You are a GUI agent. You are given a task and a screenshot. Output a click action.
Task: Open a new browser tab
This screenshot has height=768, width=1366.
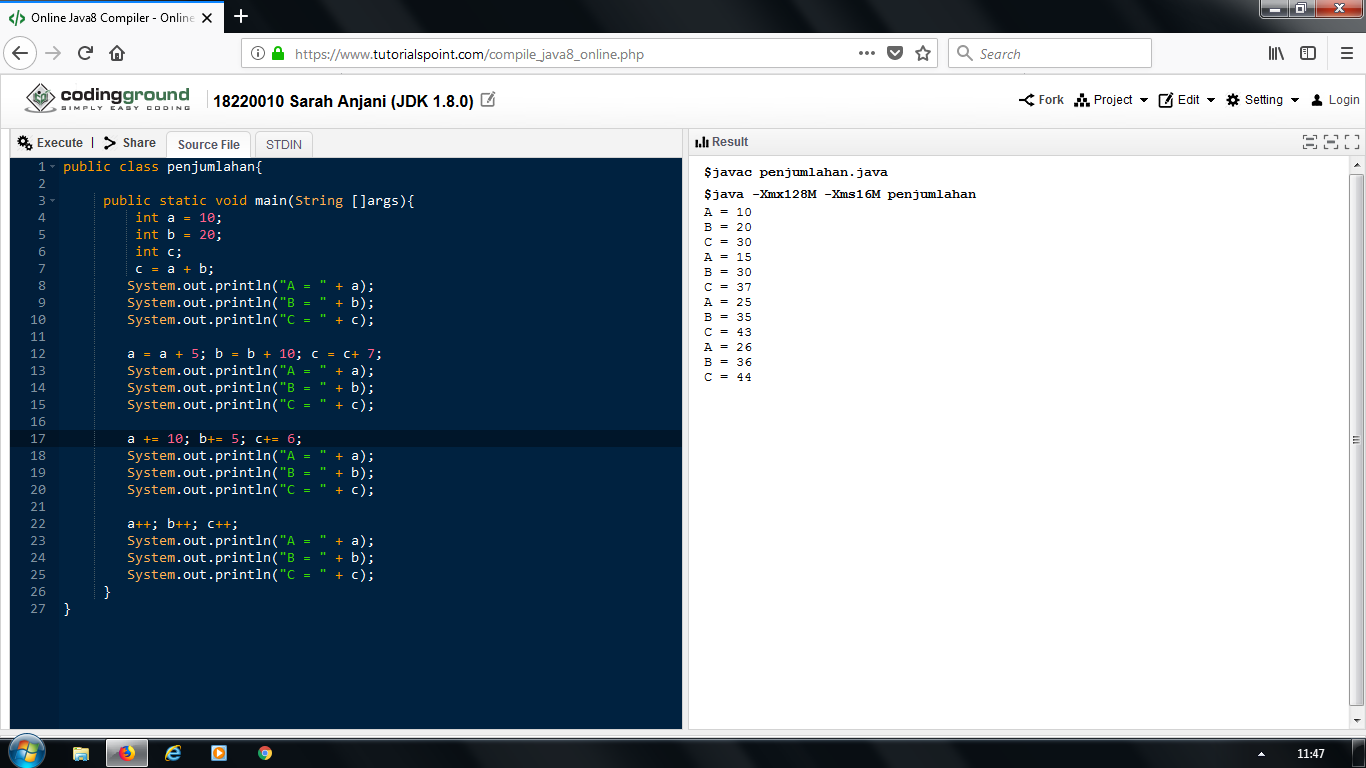tap(240, 16)
